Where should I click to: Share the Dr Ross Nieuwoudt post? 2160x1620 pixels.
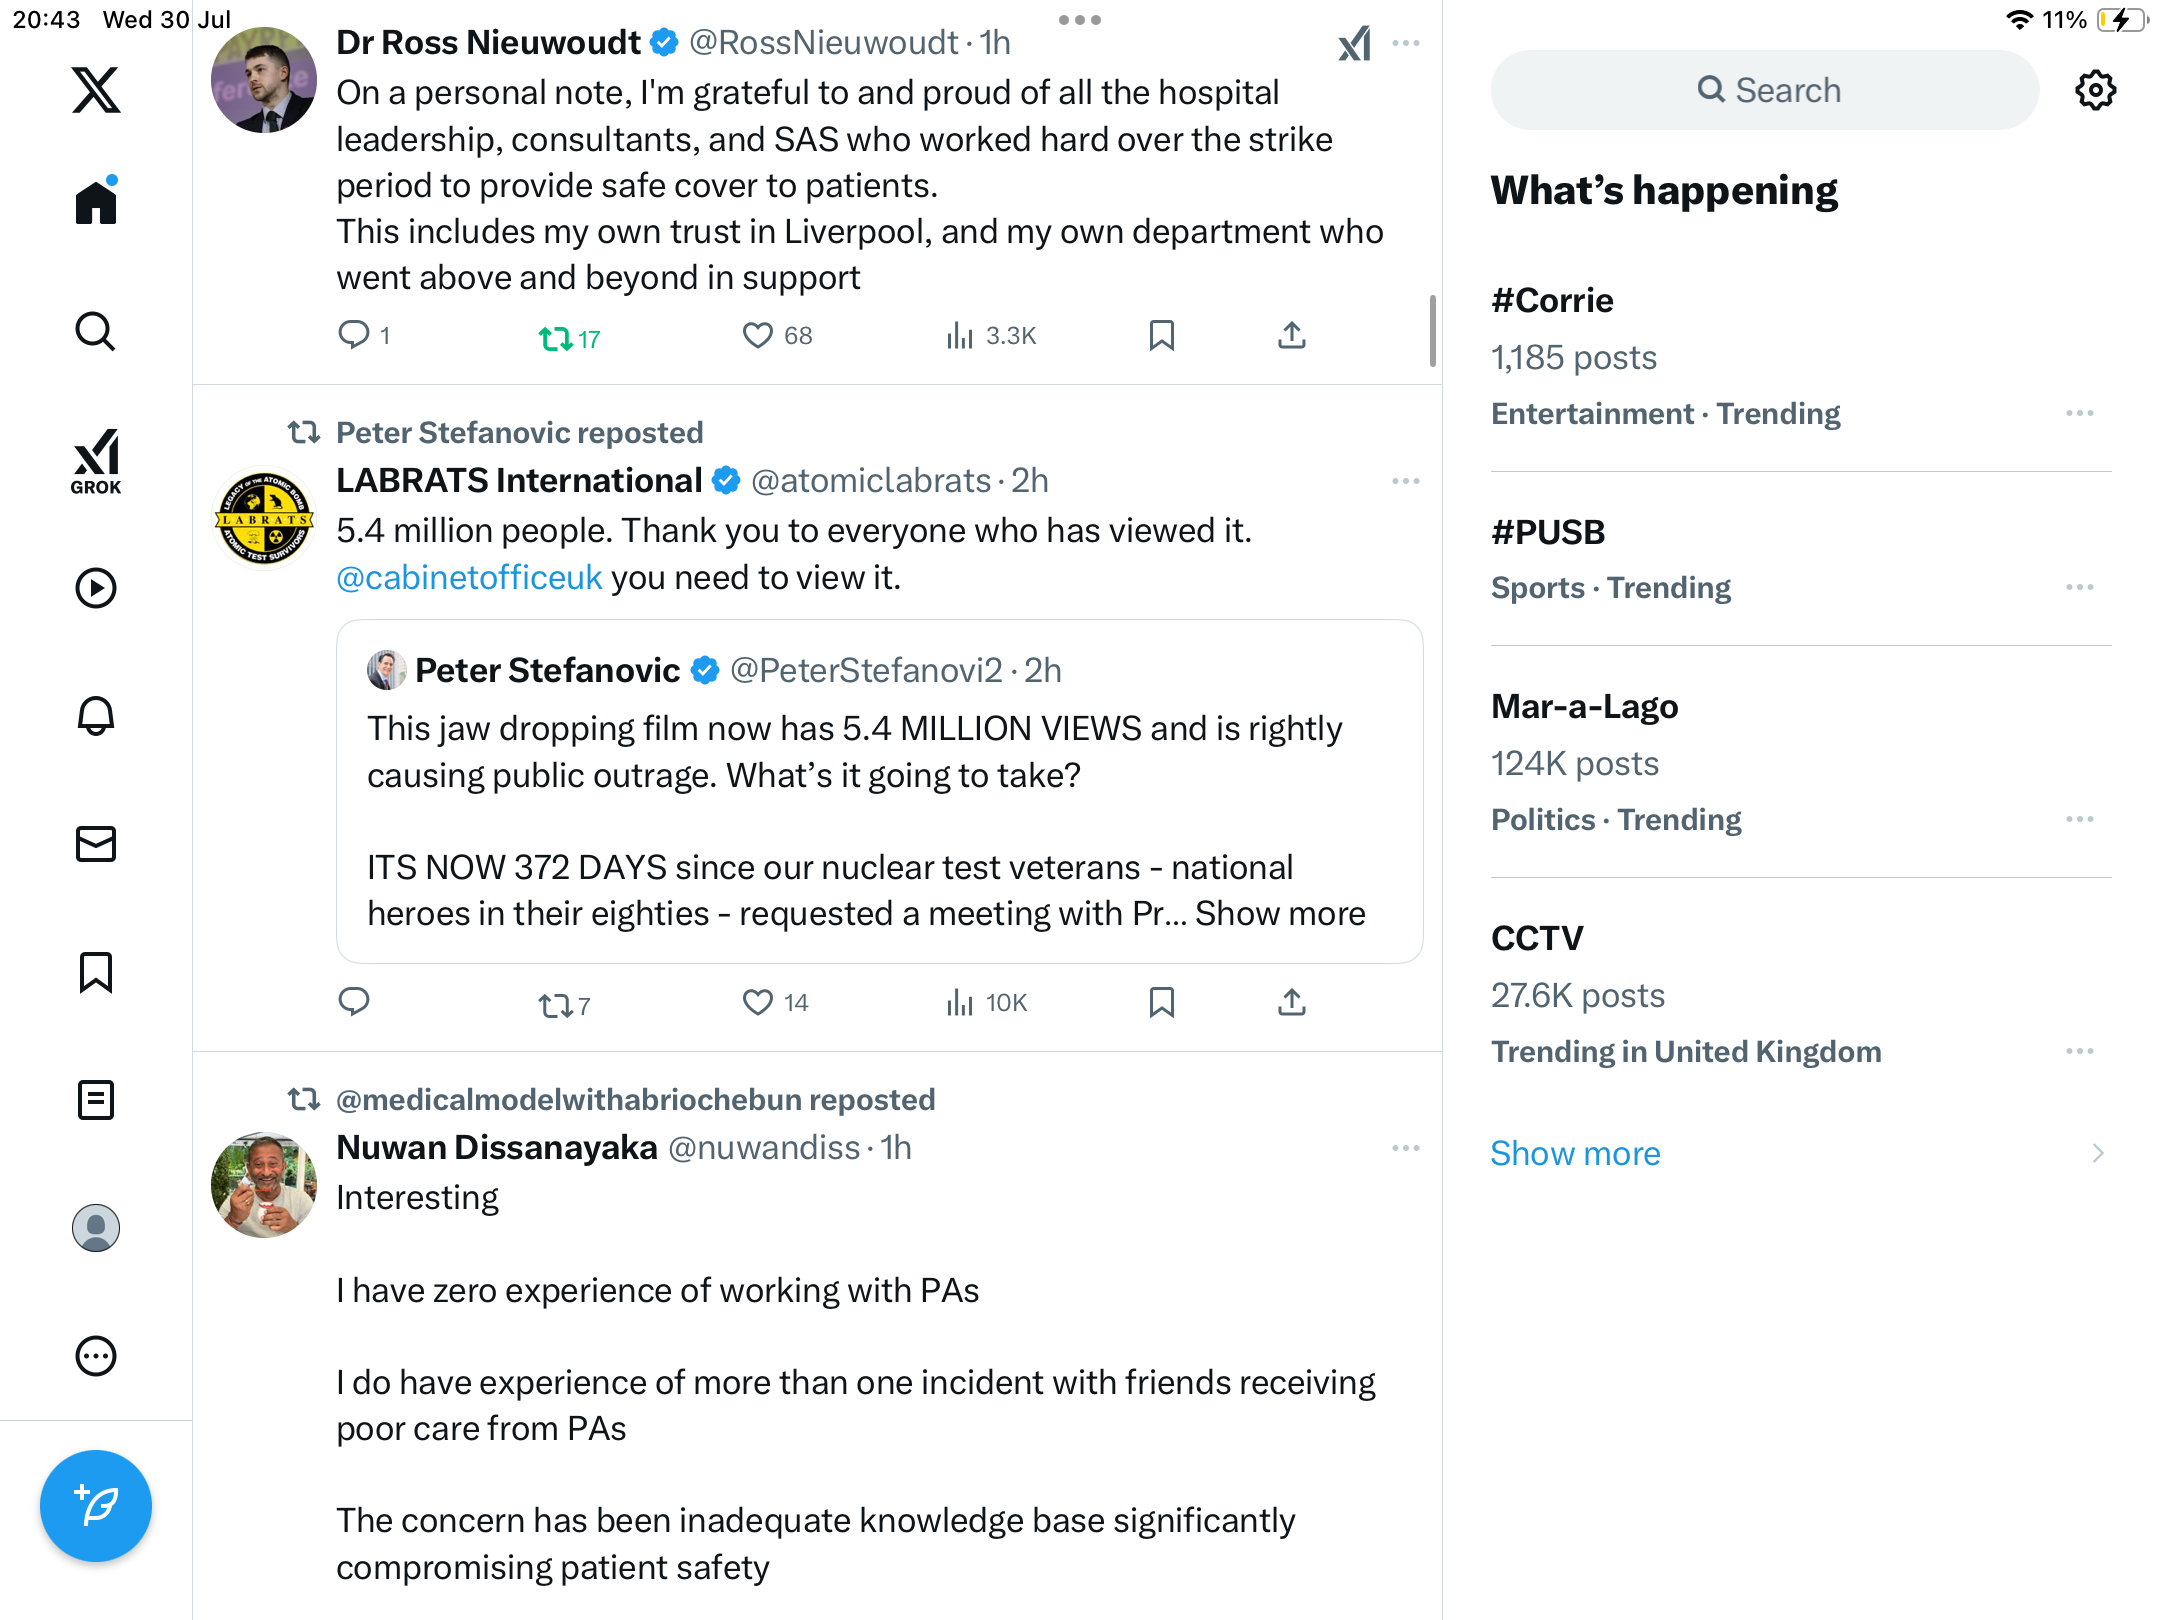point(1292,336)
